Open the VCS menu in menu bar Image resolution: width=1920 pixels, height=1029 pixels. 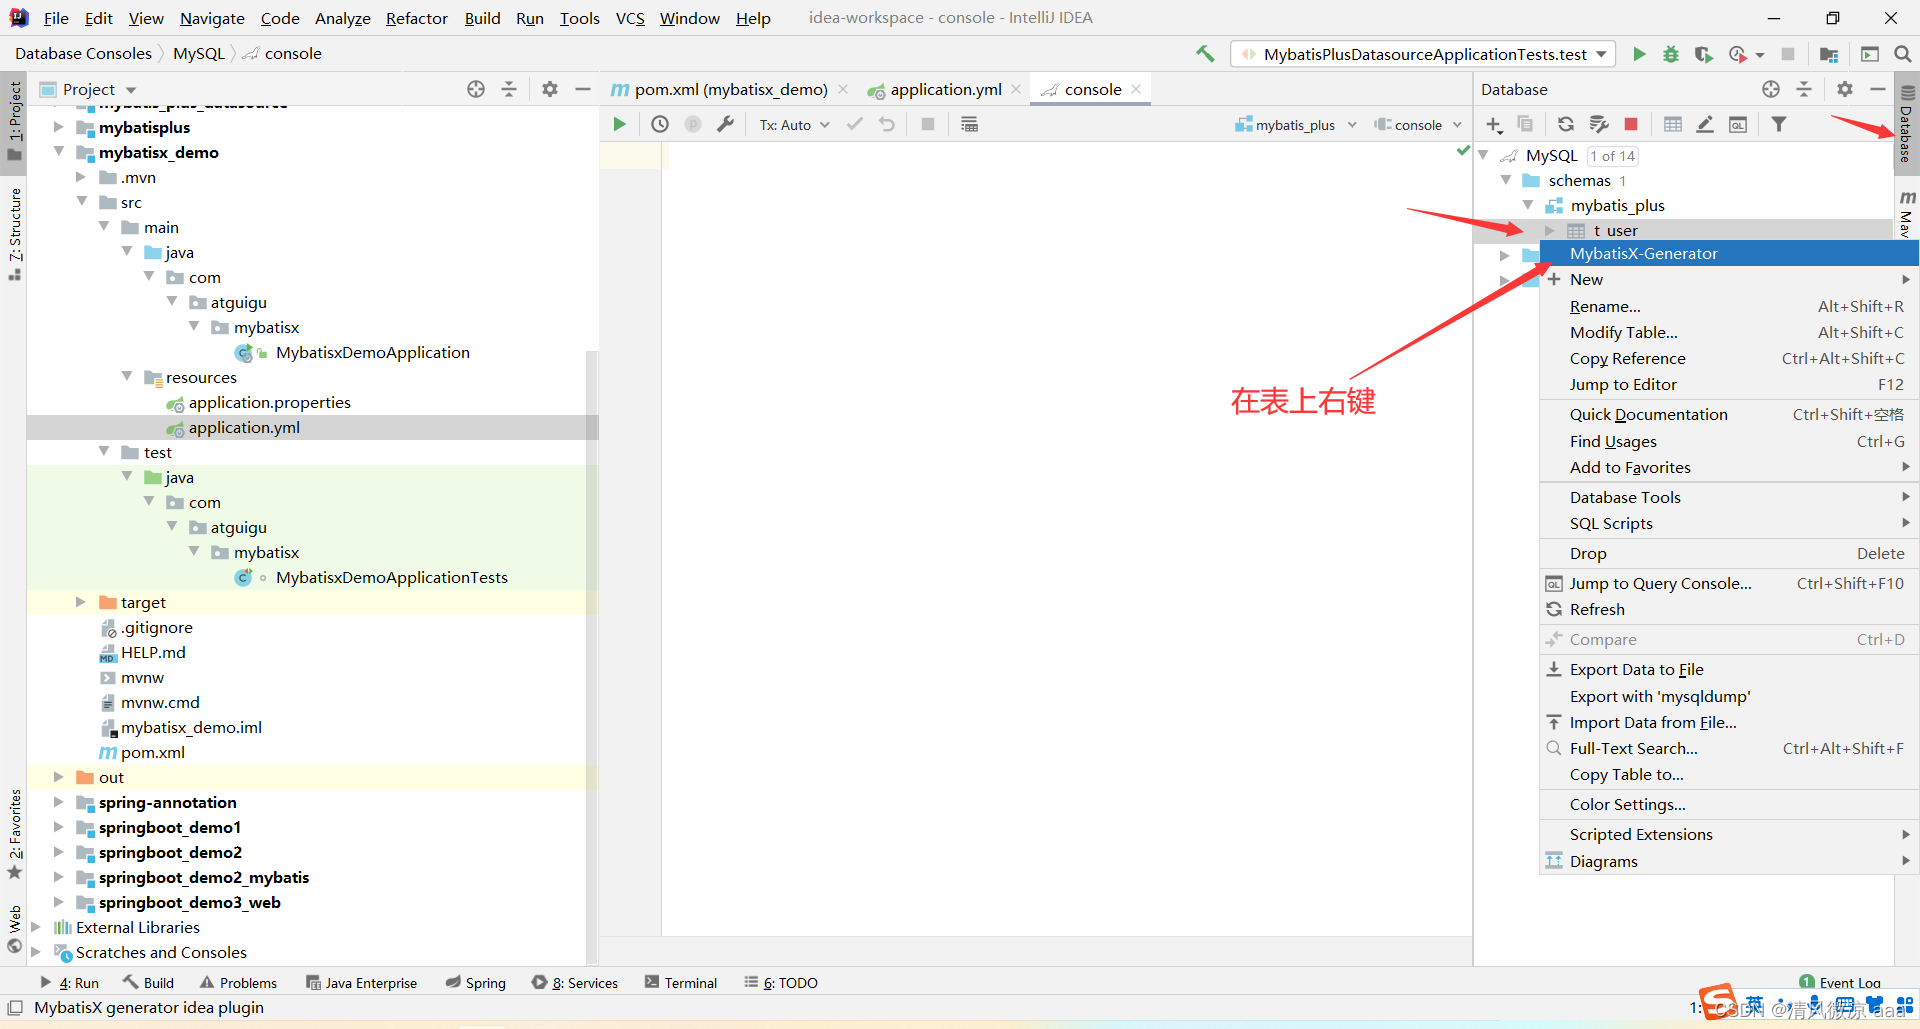pyautogui.click(x=629, y=18)
